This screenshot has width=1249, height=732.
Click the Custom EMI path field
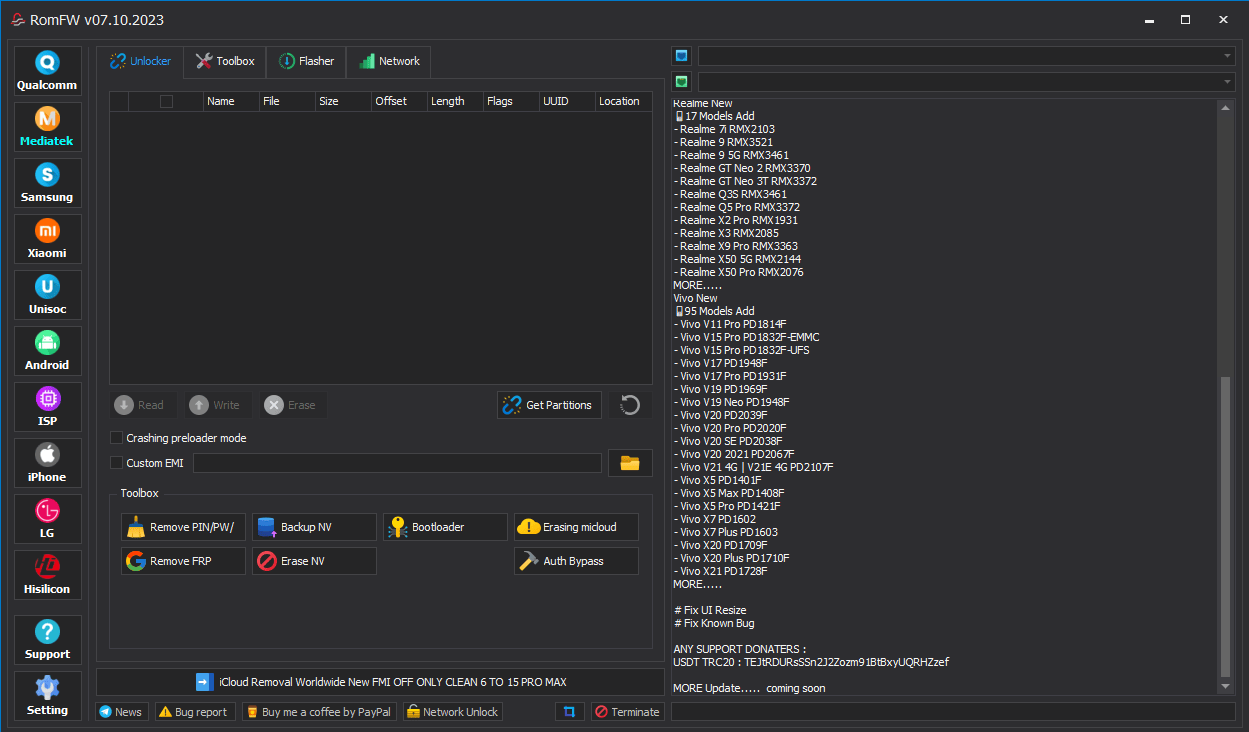click(397, 463)
